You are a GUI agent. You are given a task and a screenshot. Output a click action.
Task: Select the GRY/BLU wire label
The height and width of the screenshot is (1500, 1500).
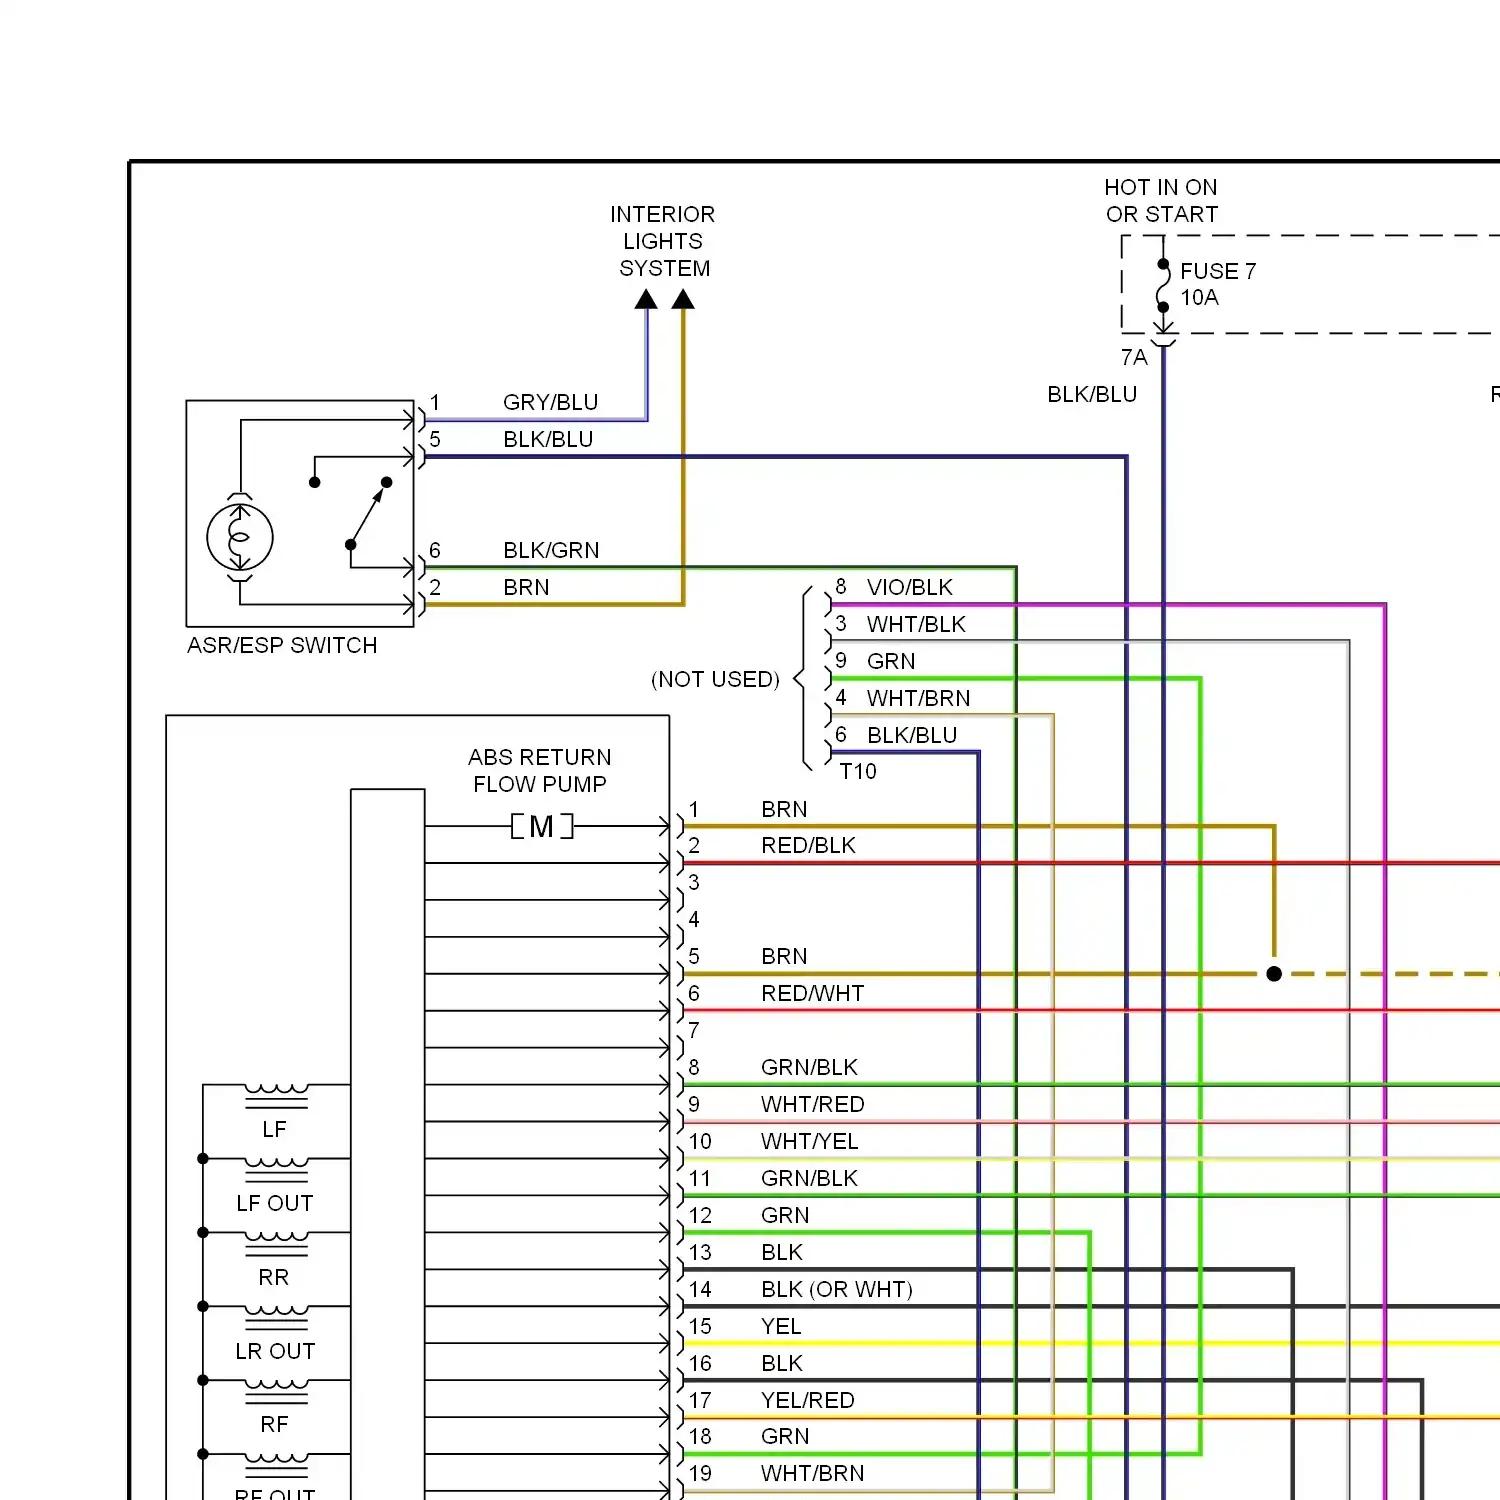(550, 402)
